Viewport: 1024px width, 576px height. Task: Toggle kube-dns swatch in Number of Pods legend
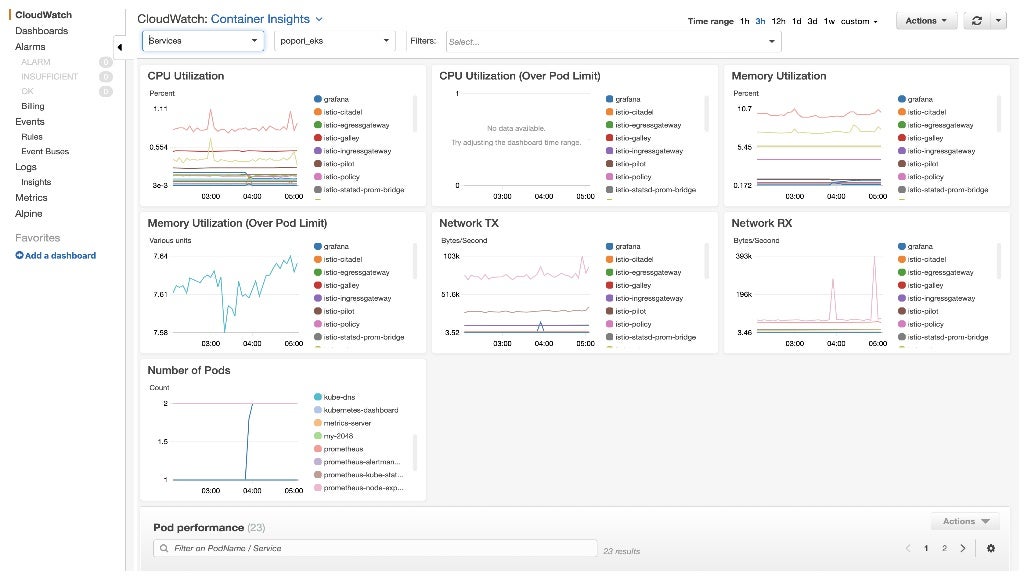click(x=318, y=397)
